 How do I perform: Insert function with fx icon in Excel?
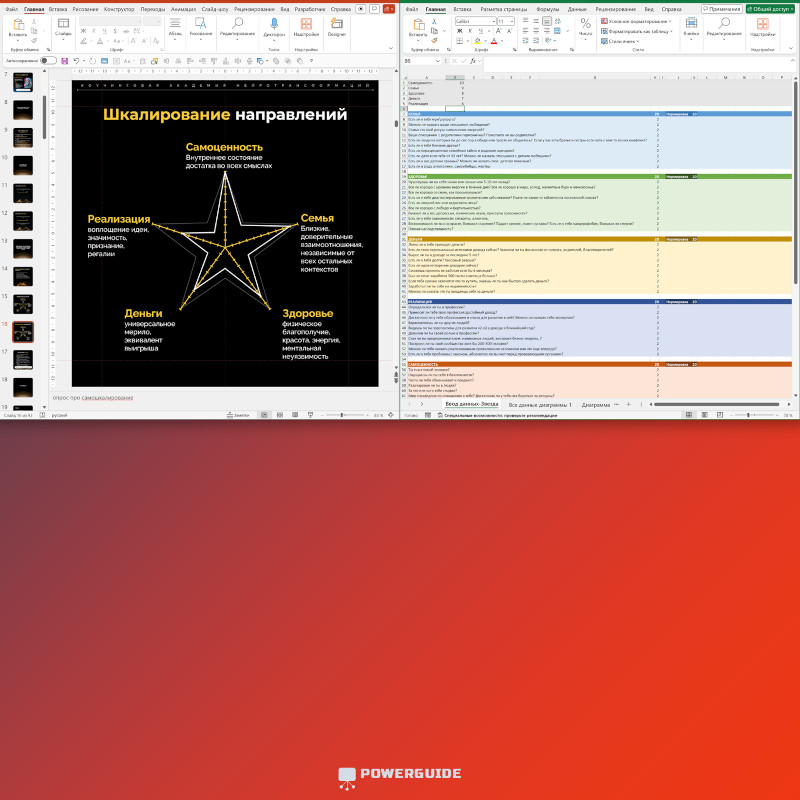pyautogui.click(x=473, y=61)
